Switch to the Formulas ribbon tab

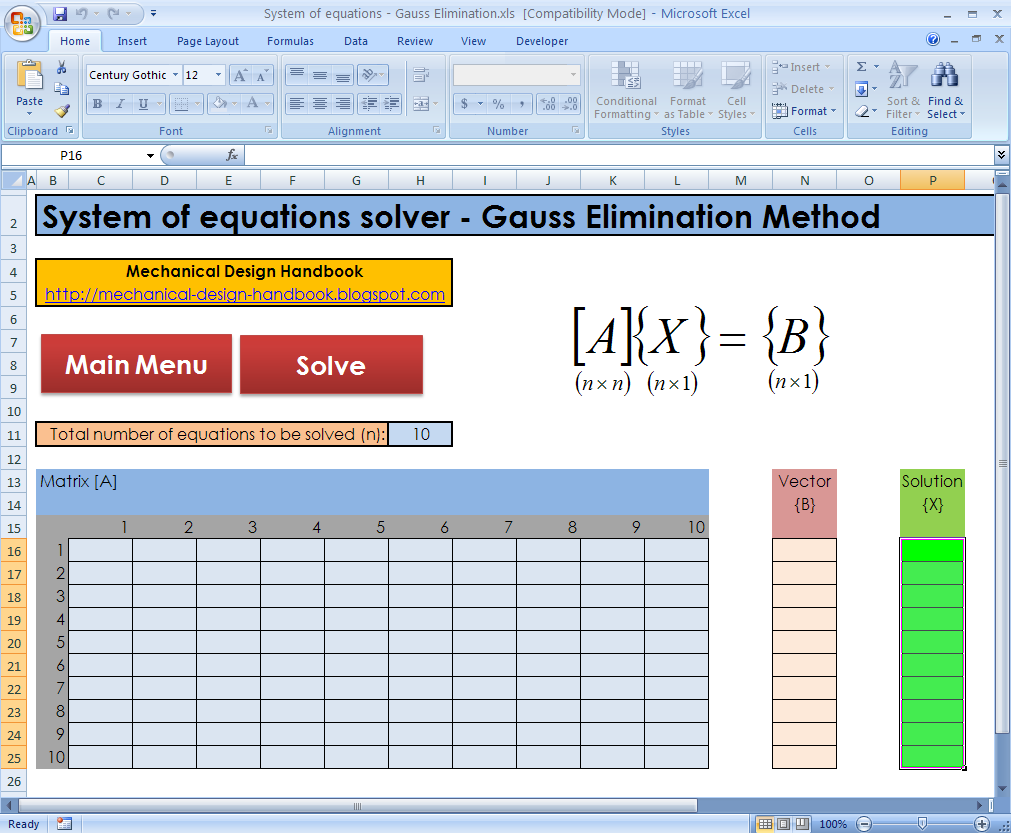coord(290,41)
